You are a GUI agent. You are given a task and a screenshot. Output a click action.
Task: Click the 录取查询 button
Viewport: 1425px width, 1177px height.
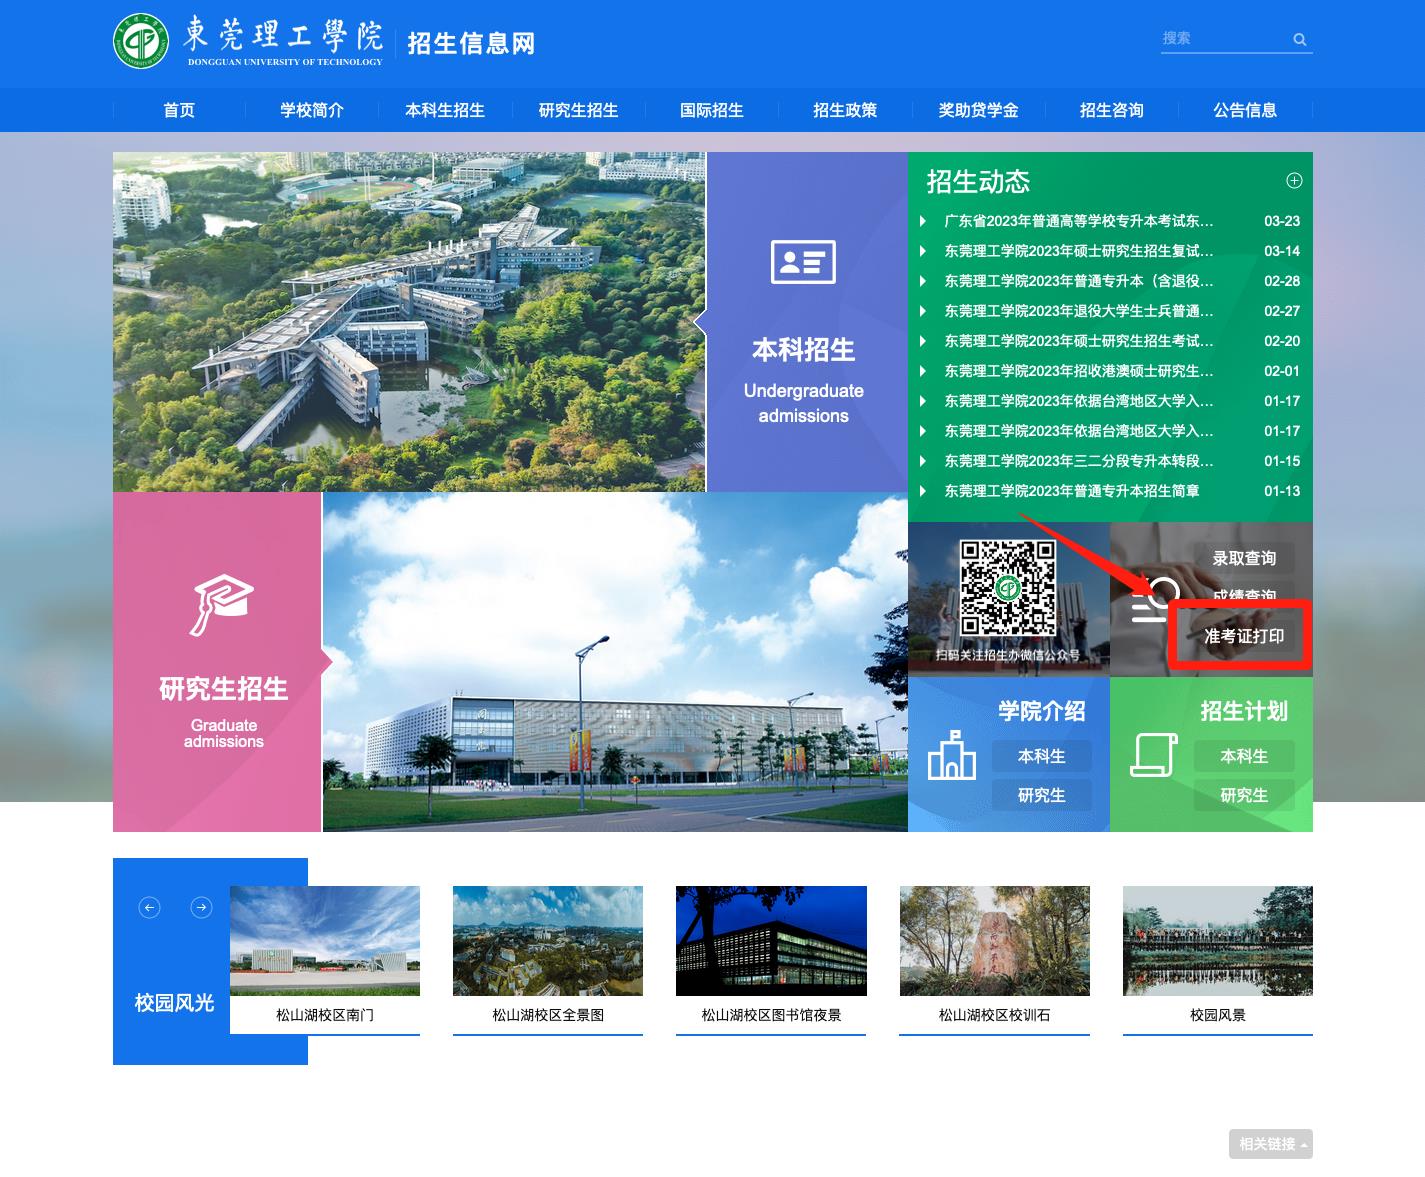1243,558
